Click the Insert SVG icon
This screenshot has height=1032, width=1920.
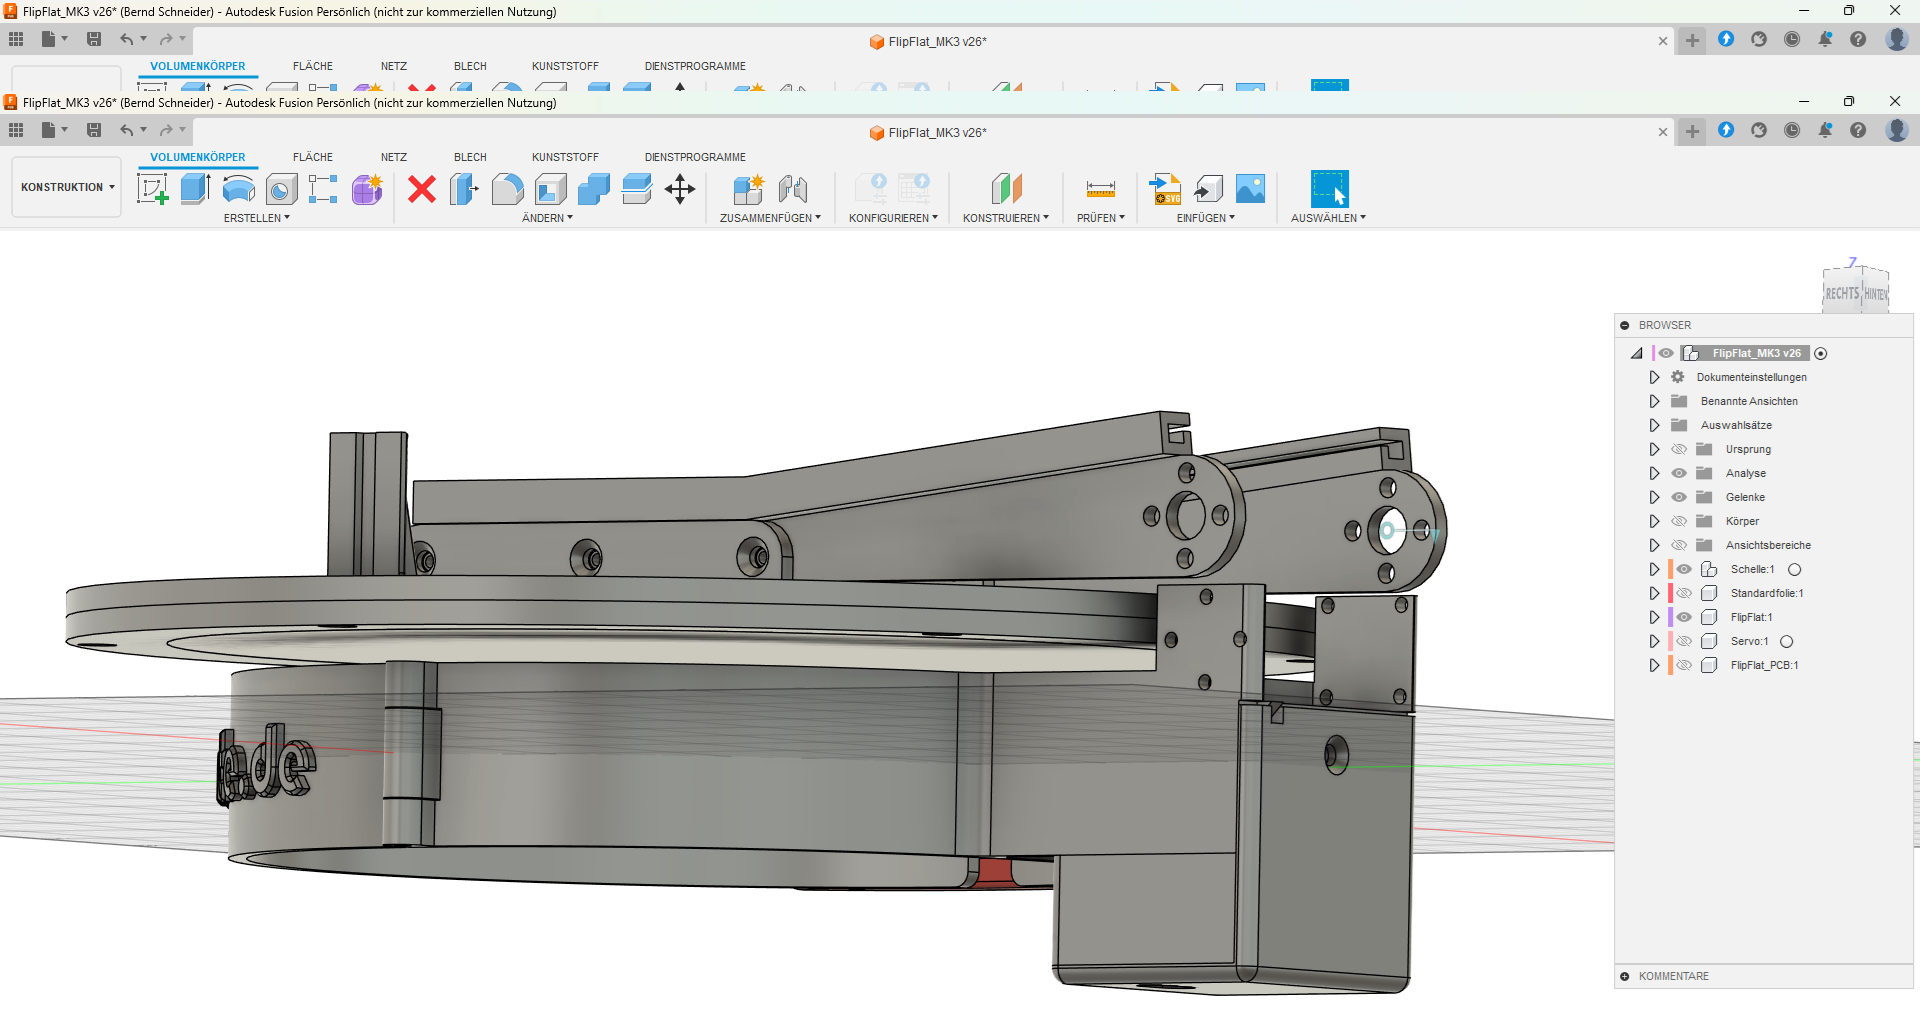click(x=1165, y=188)
